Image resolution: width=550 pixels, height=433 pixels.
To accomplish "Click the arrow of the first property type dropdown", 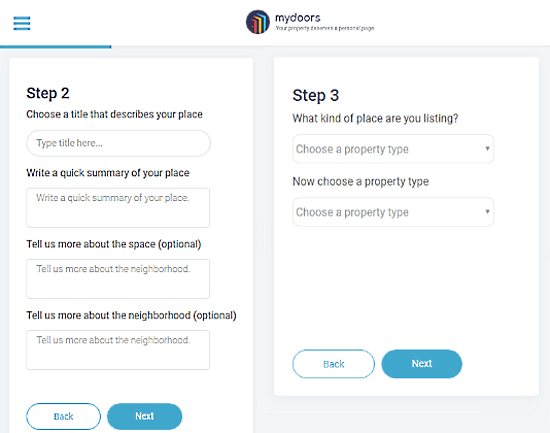I will [487, 149].
